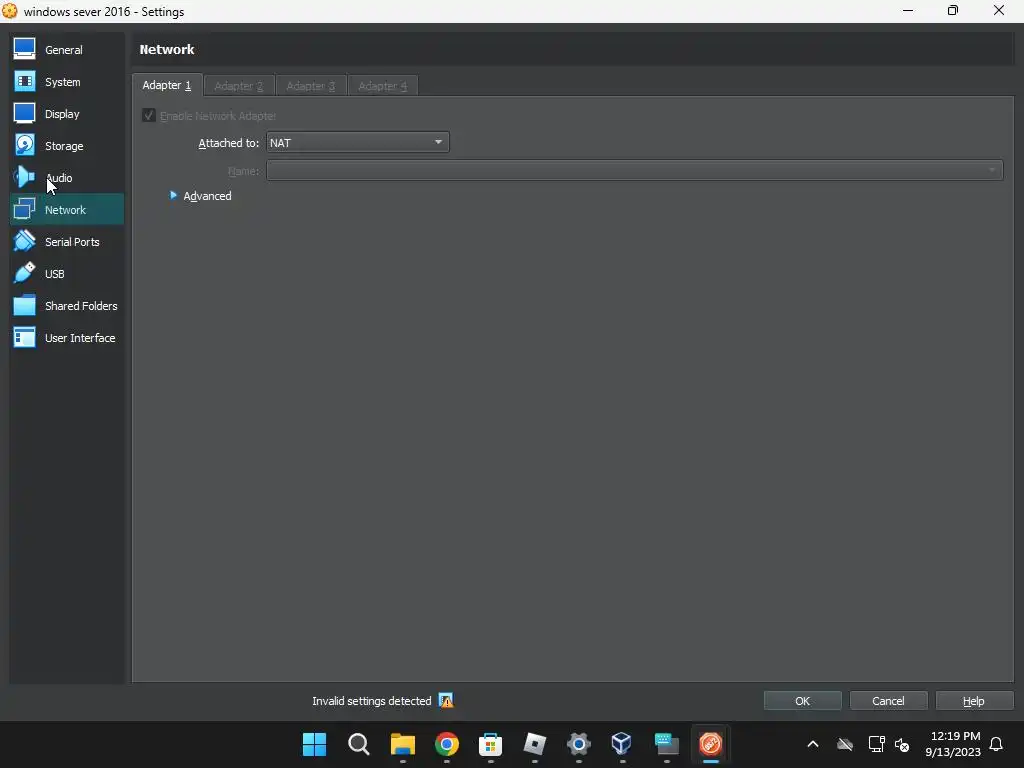Click the Cancel button

point(888,701)
